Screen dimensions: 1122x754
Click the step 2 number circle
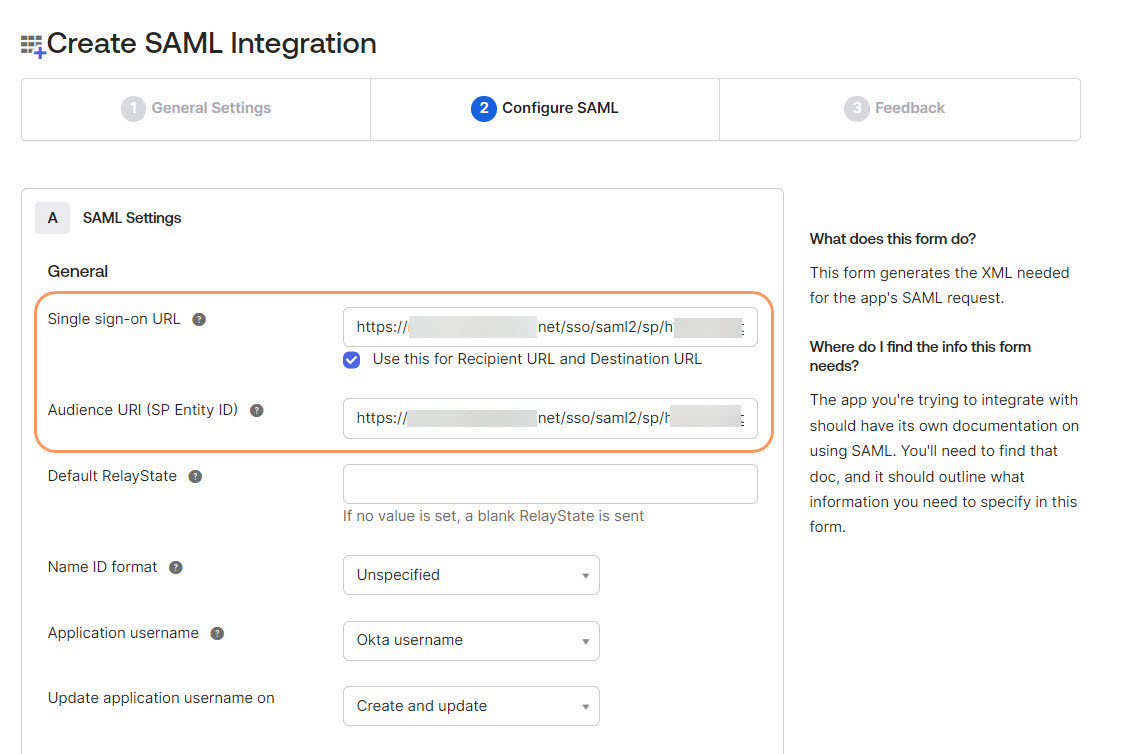click(x=484, y=109)
